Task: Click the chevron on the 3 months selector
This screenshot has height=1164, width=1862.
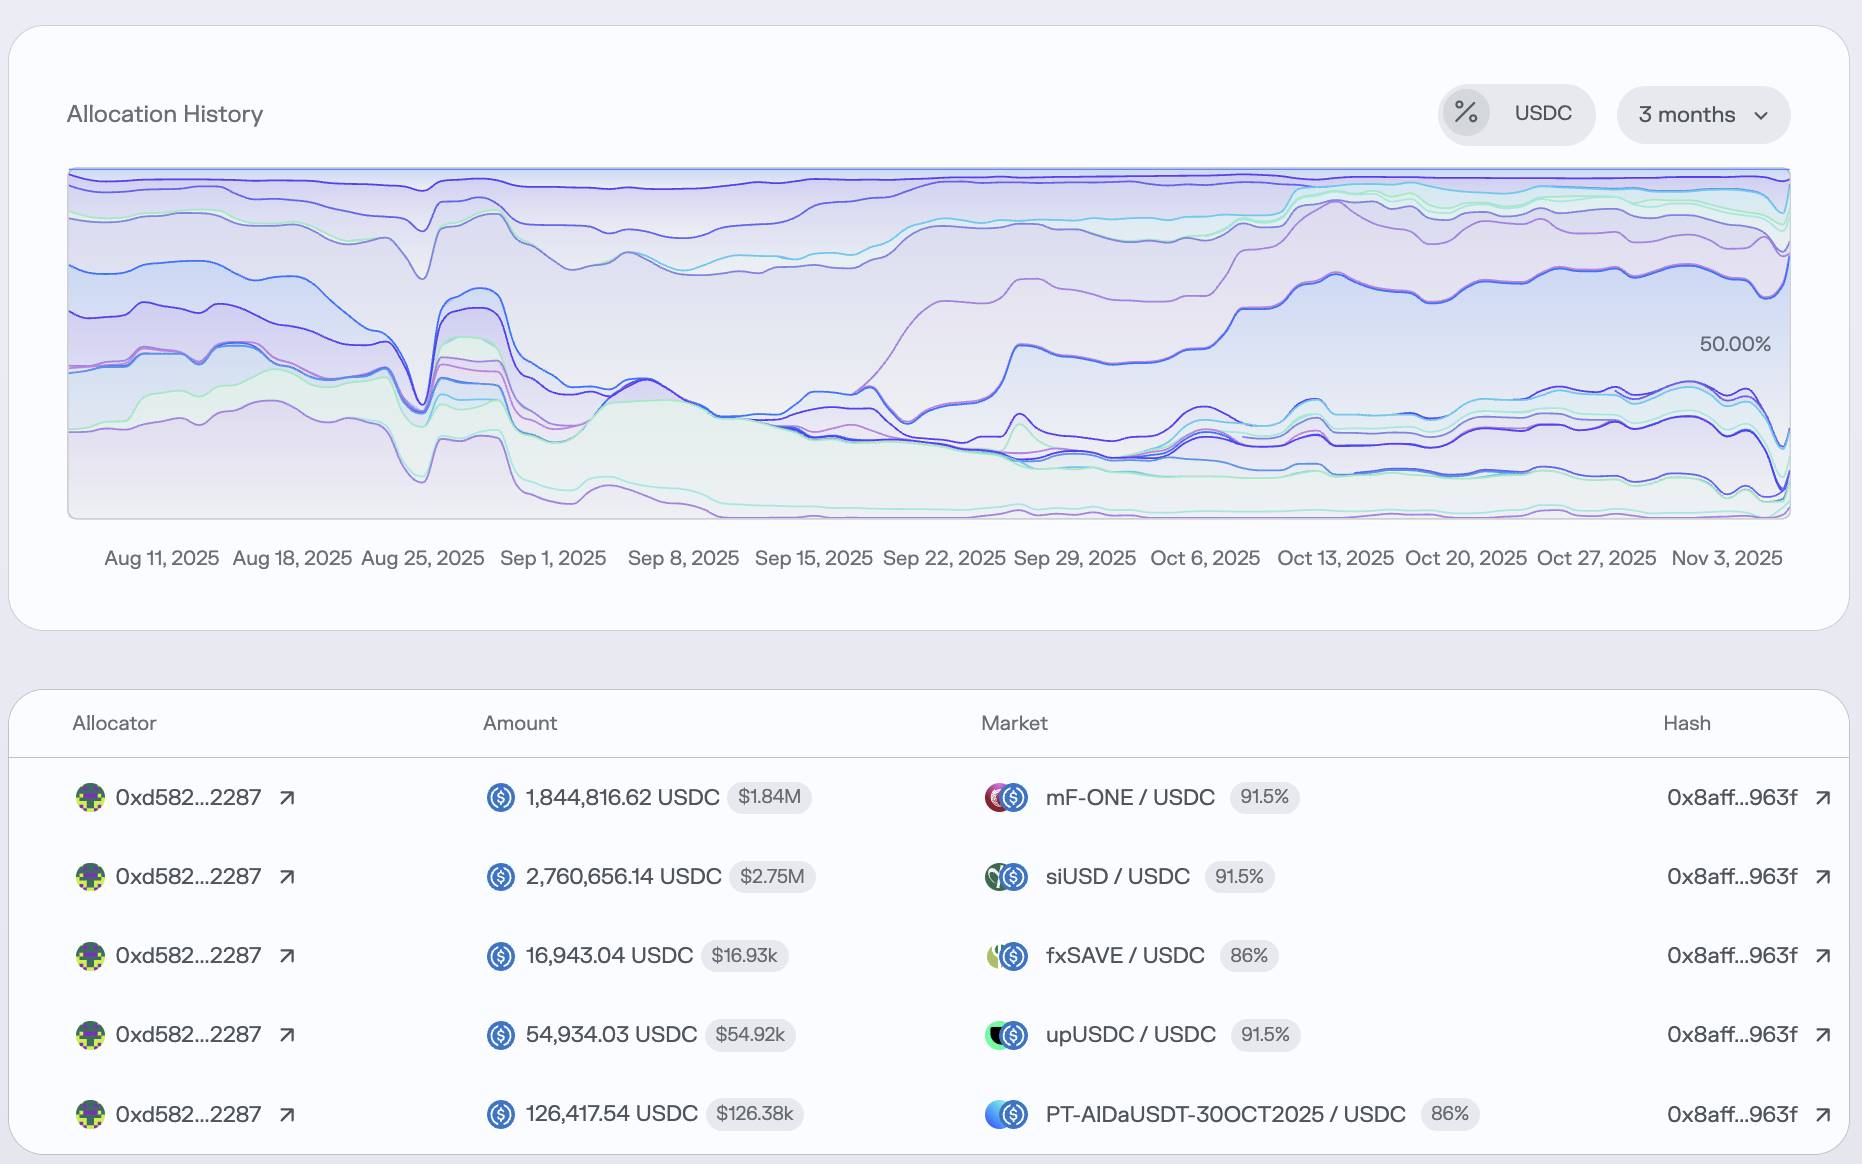Action: 1761,116
